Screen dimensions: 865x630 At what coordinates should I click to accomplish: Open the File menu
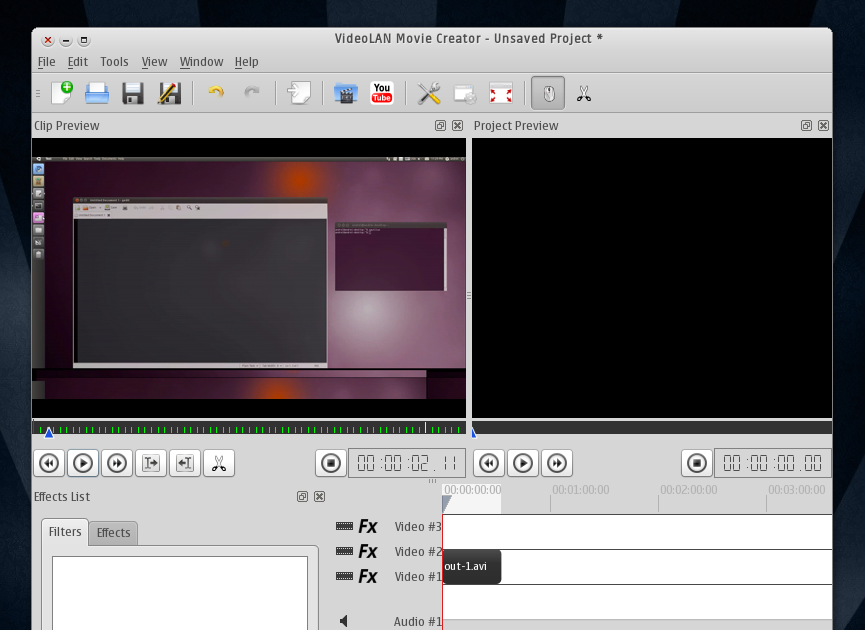(46, 62)
